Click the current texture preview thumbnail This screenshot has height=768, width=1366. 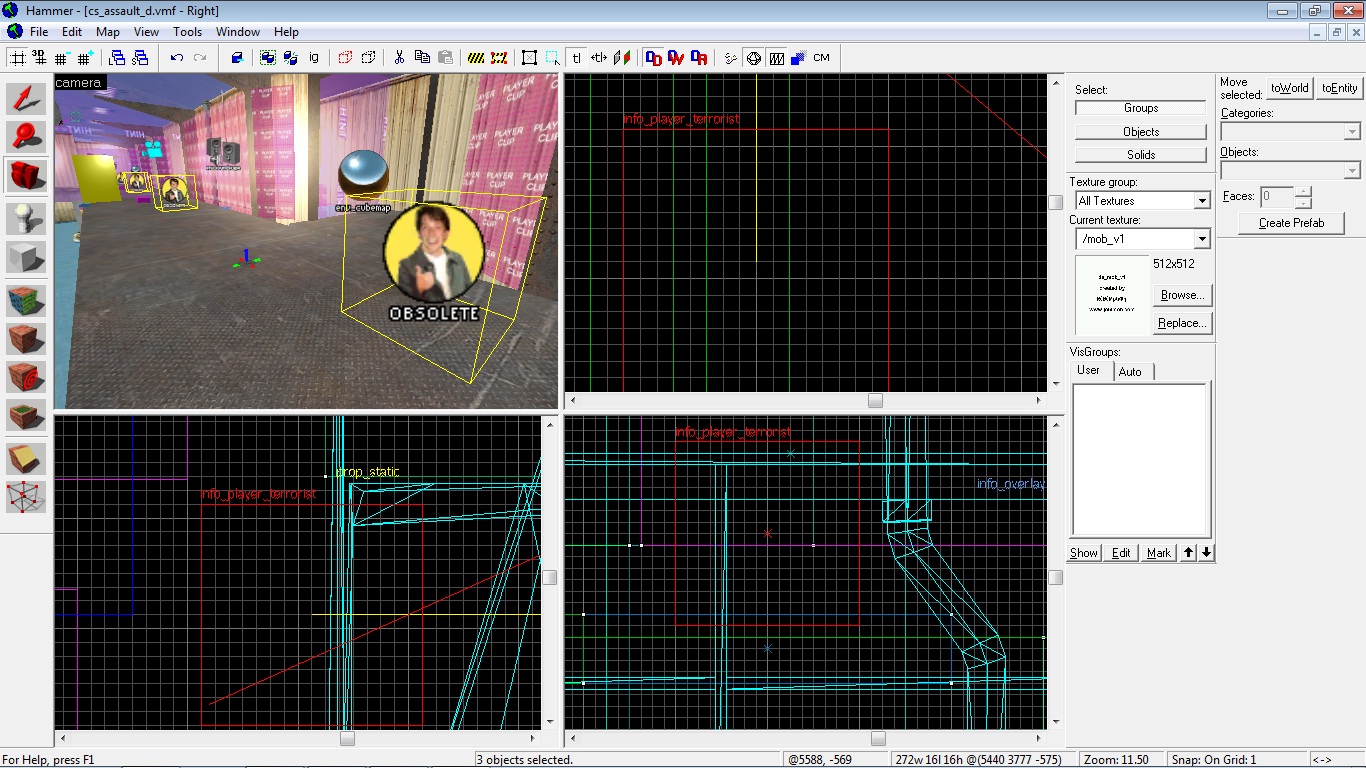coord(1111,295)
